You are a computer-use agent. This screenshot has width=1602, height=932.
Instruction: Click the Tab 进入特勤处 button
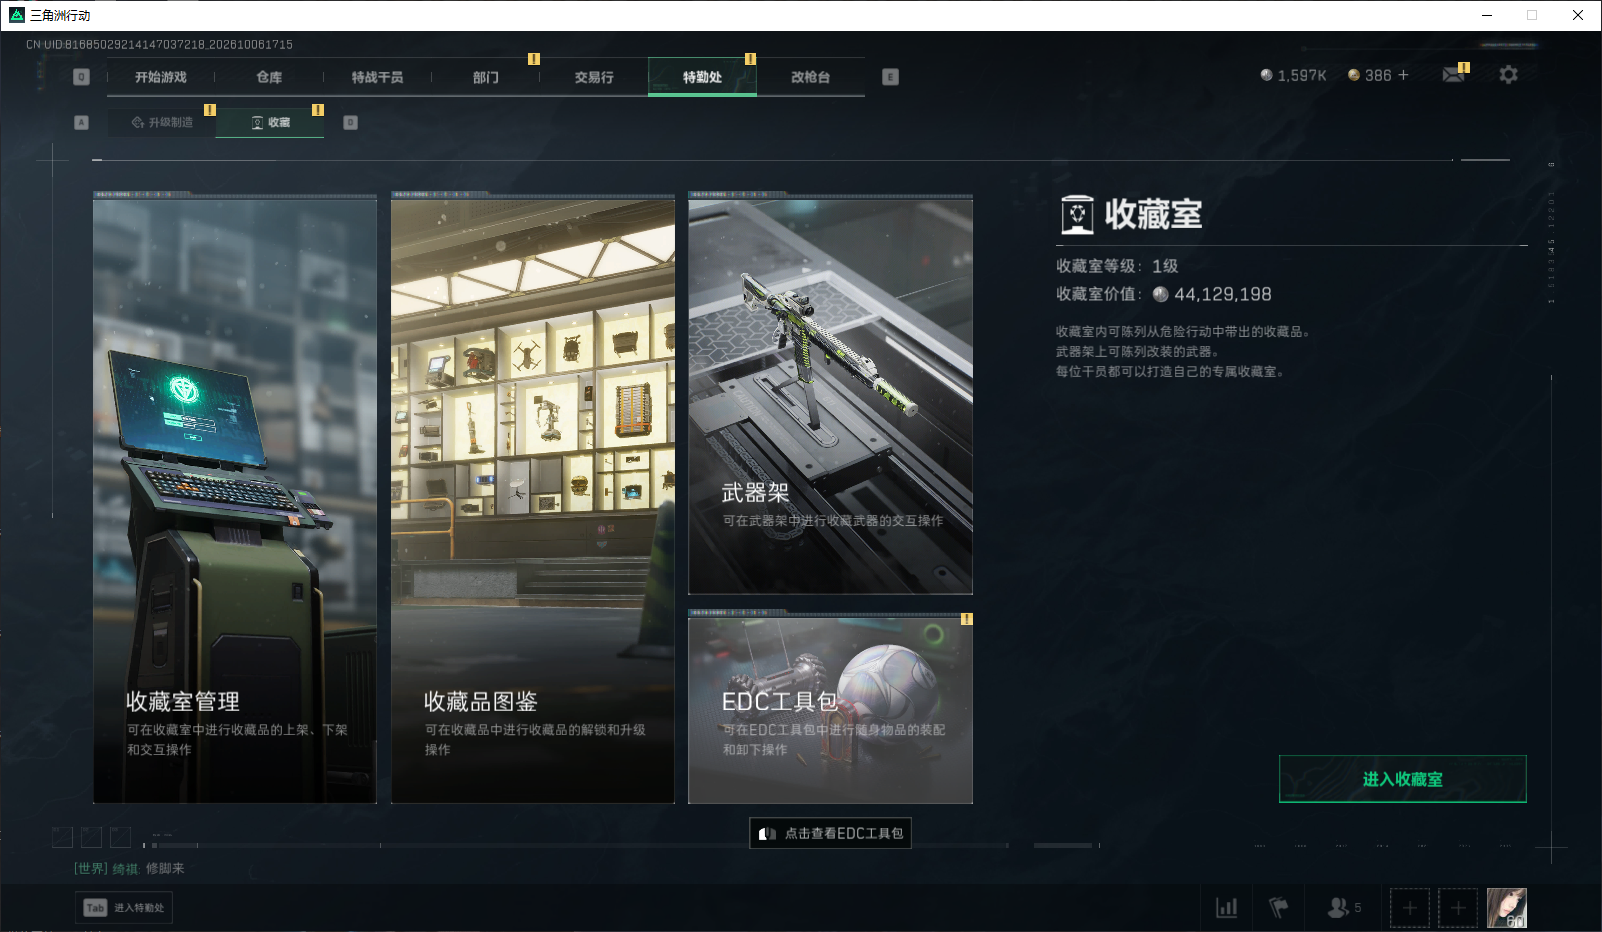(124, 907)
